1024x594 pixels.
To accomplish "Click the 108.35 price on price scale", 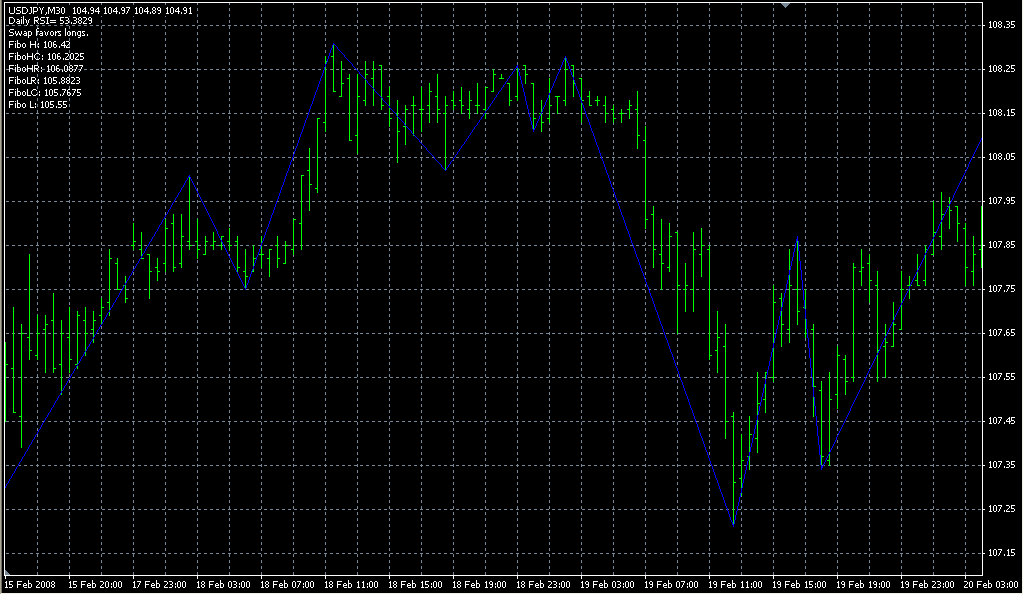I will tap(1001, 25).
